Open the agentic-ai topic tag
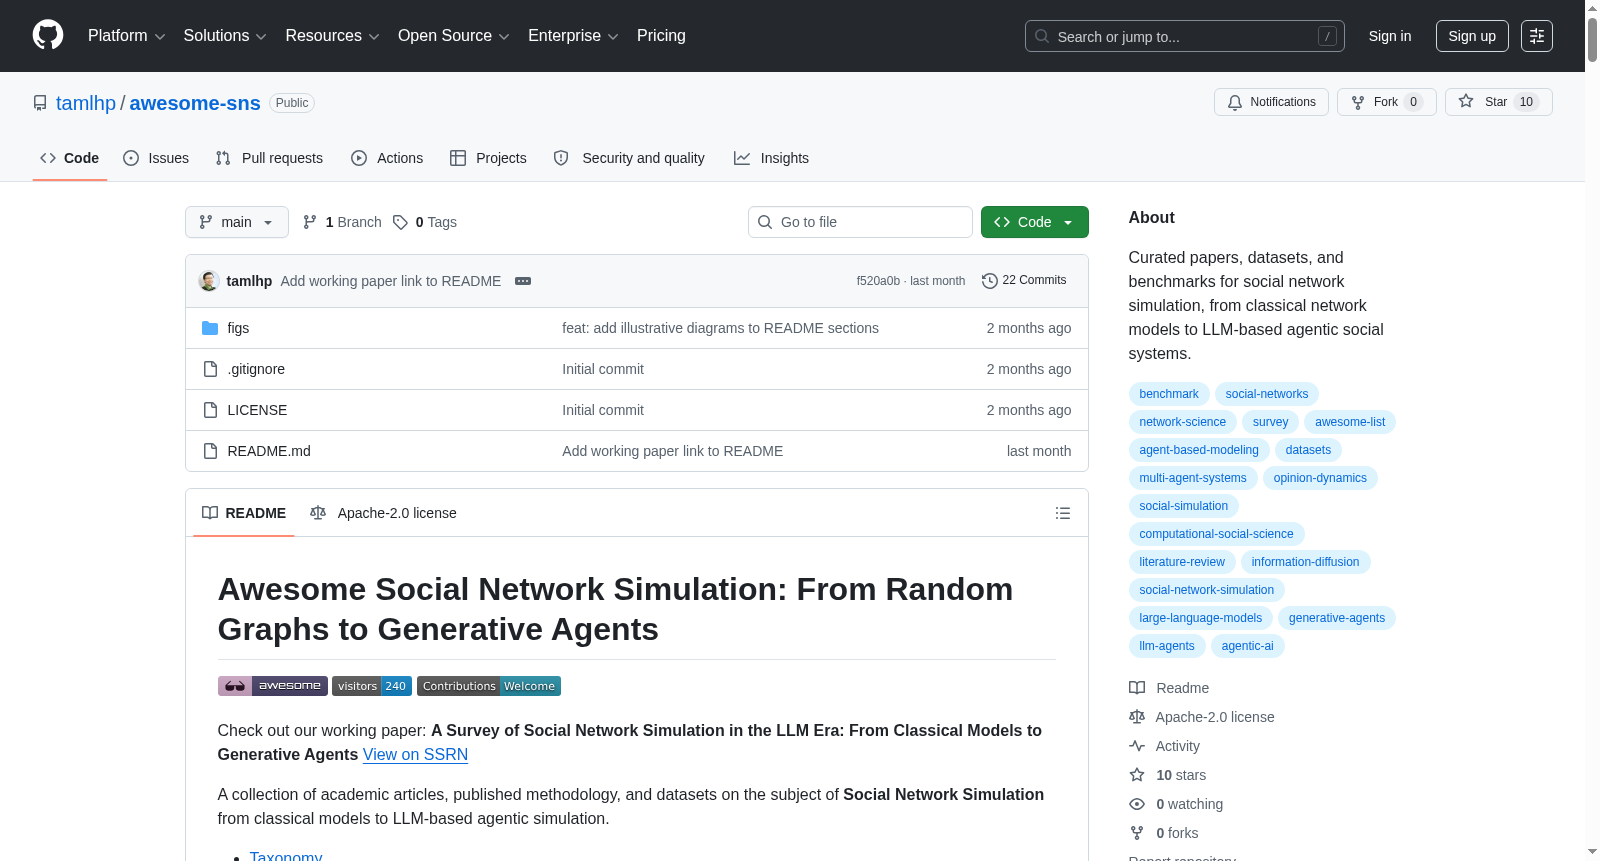 coord(1247,646)
